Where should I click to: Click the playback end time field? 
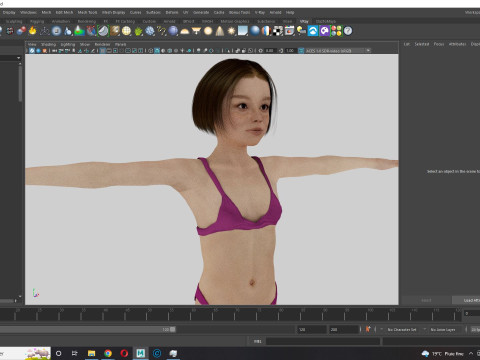pyautogui.click(x=312, y=329)
